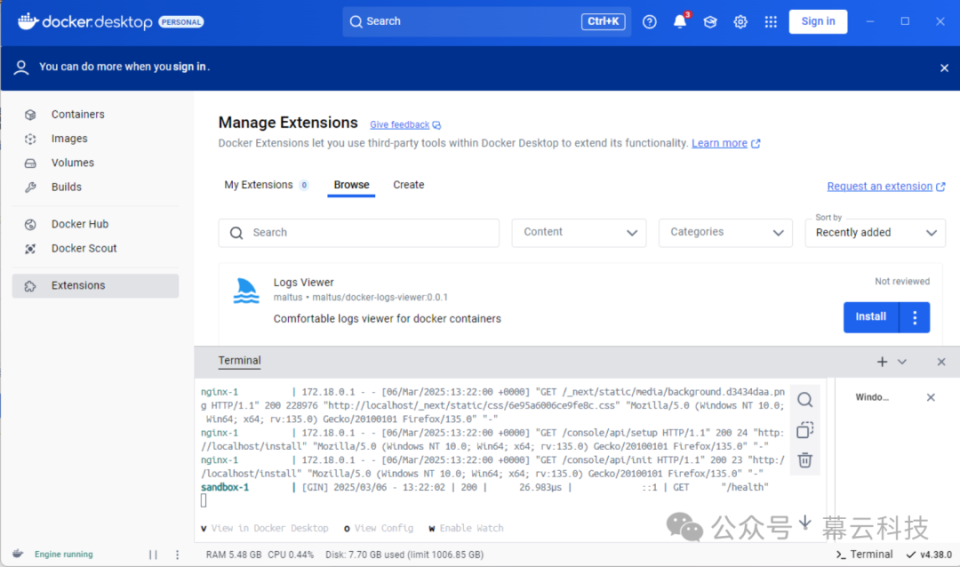Click View in Docker Desktop shortcut
Image resolution: width=960 pixels, height=567 pixels.
click(264, 528)
